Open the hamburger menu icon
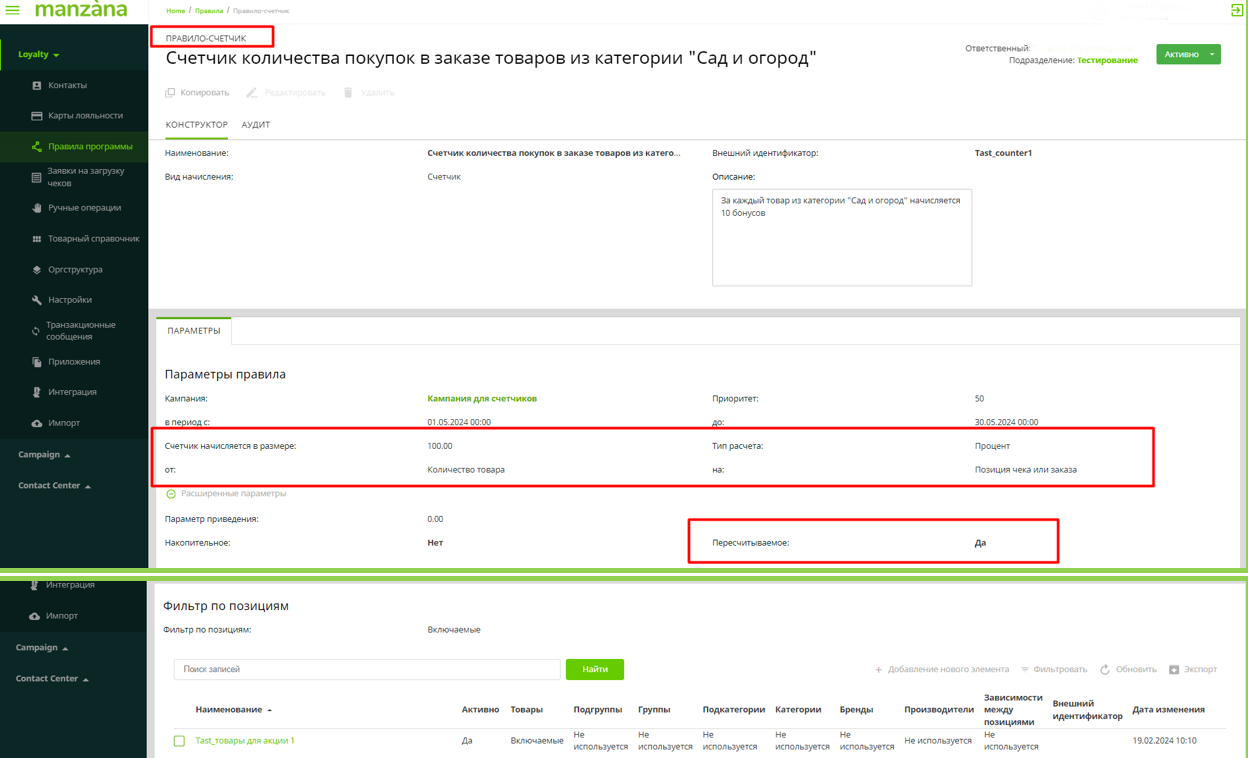 pyautogui.click(x=13, y=10)
